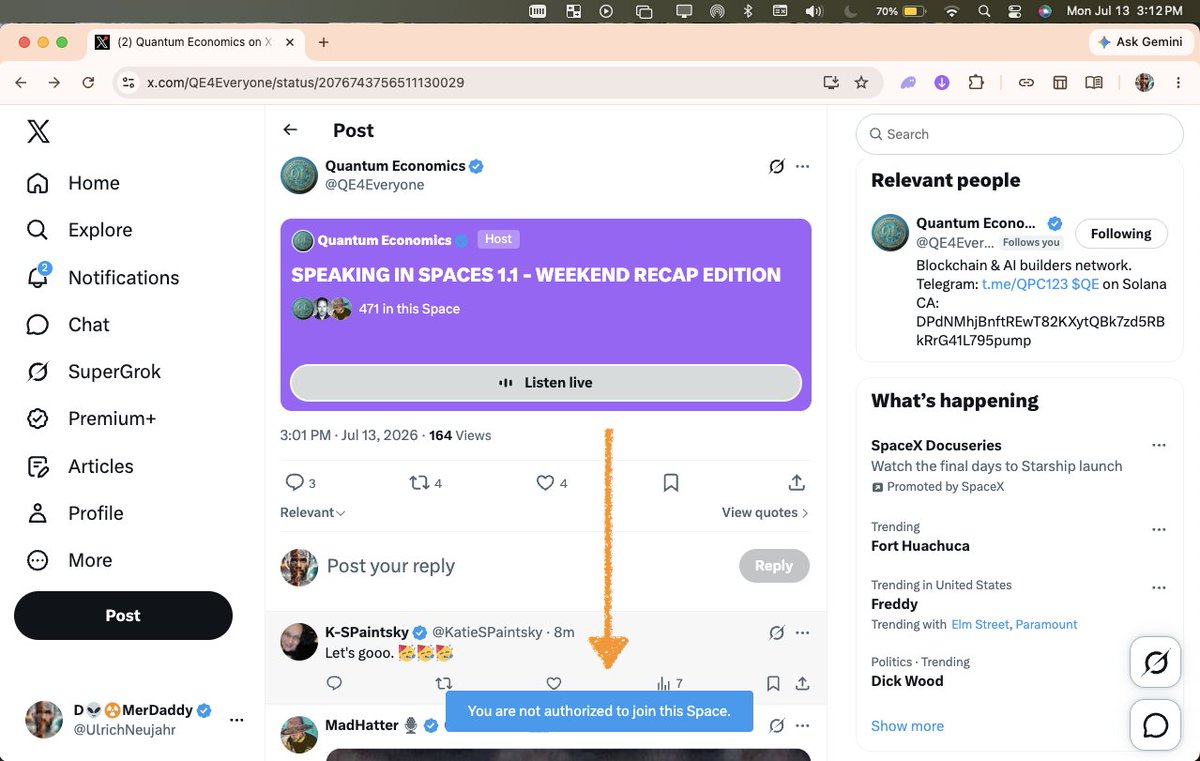Like K-SPaintsky's reply

(x=553, y=684)
